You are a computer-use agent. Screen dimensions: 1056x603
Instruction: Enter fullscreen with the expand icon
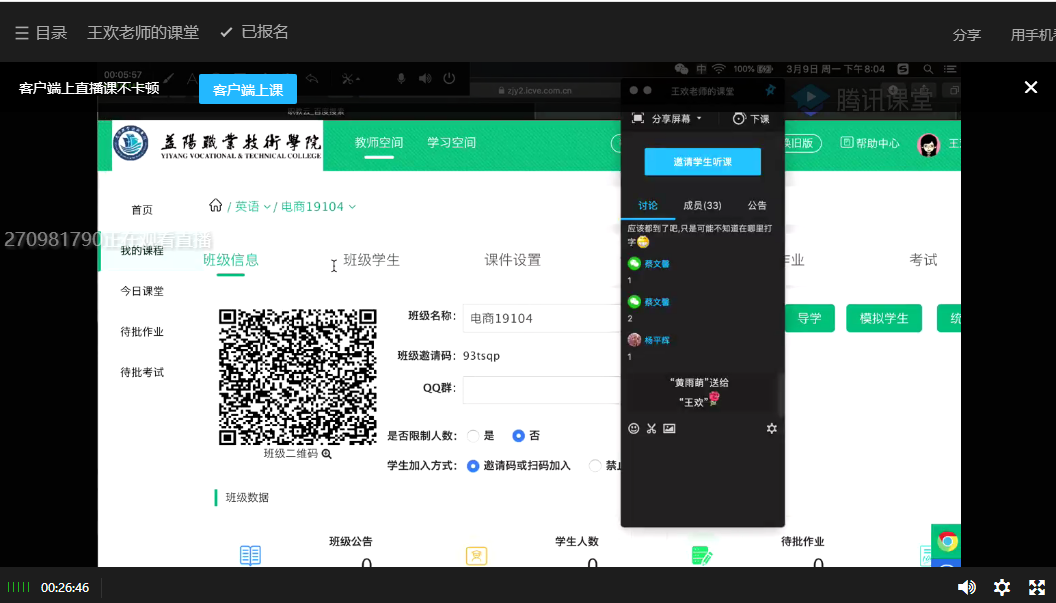point(1037,587)
